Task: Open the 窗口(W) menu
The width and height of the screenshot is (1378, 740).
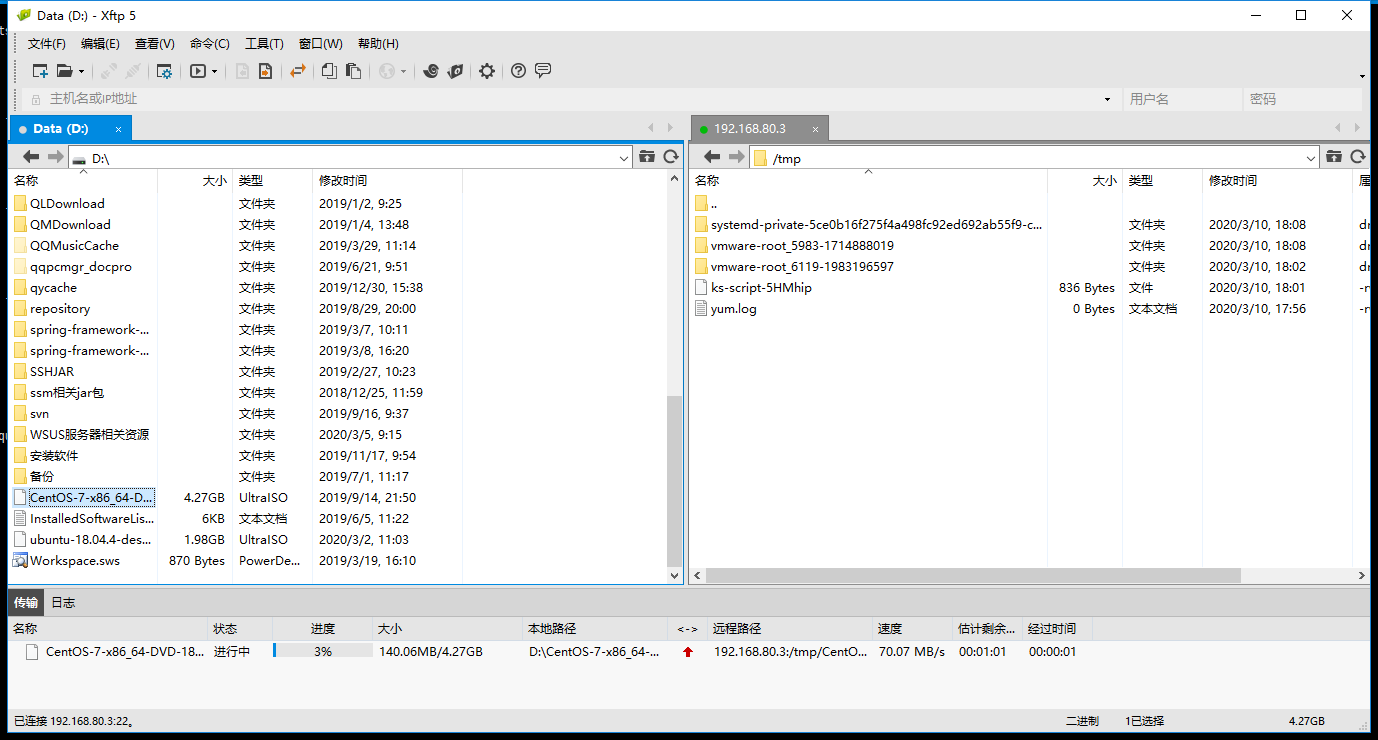Action: [x=321, y=44]
